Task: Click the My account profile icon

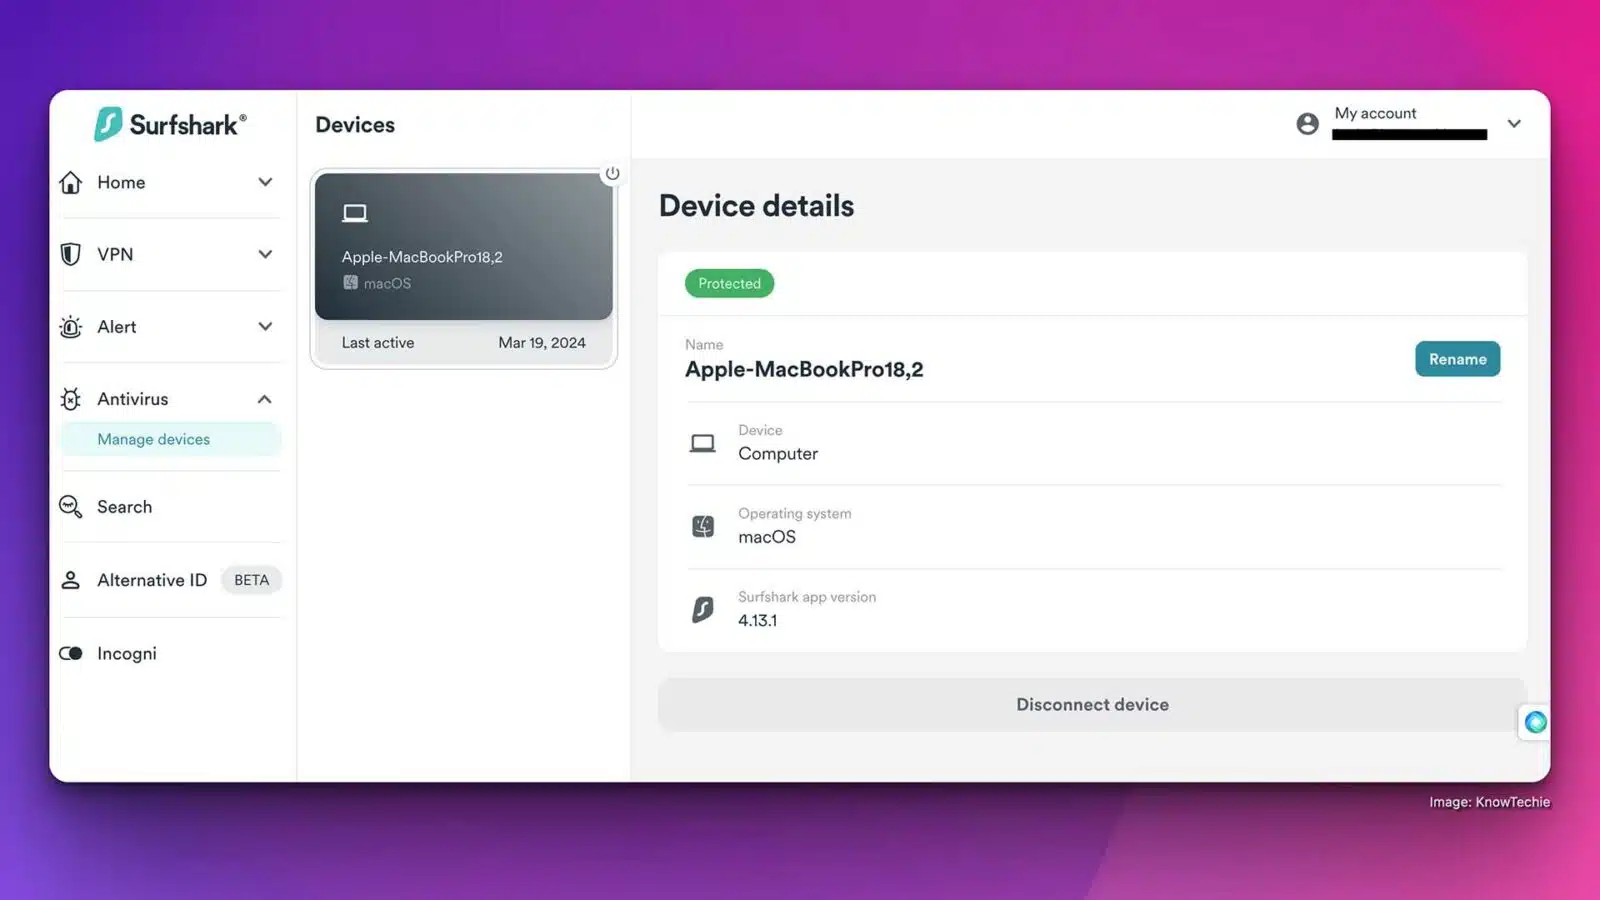Action: click(1308, 123)
